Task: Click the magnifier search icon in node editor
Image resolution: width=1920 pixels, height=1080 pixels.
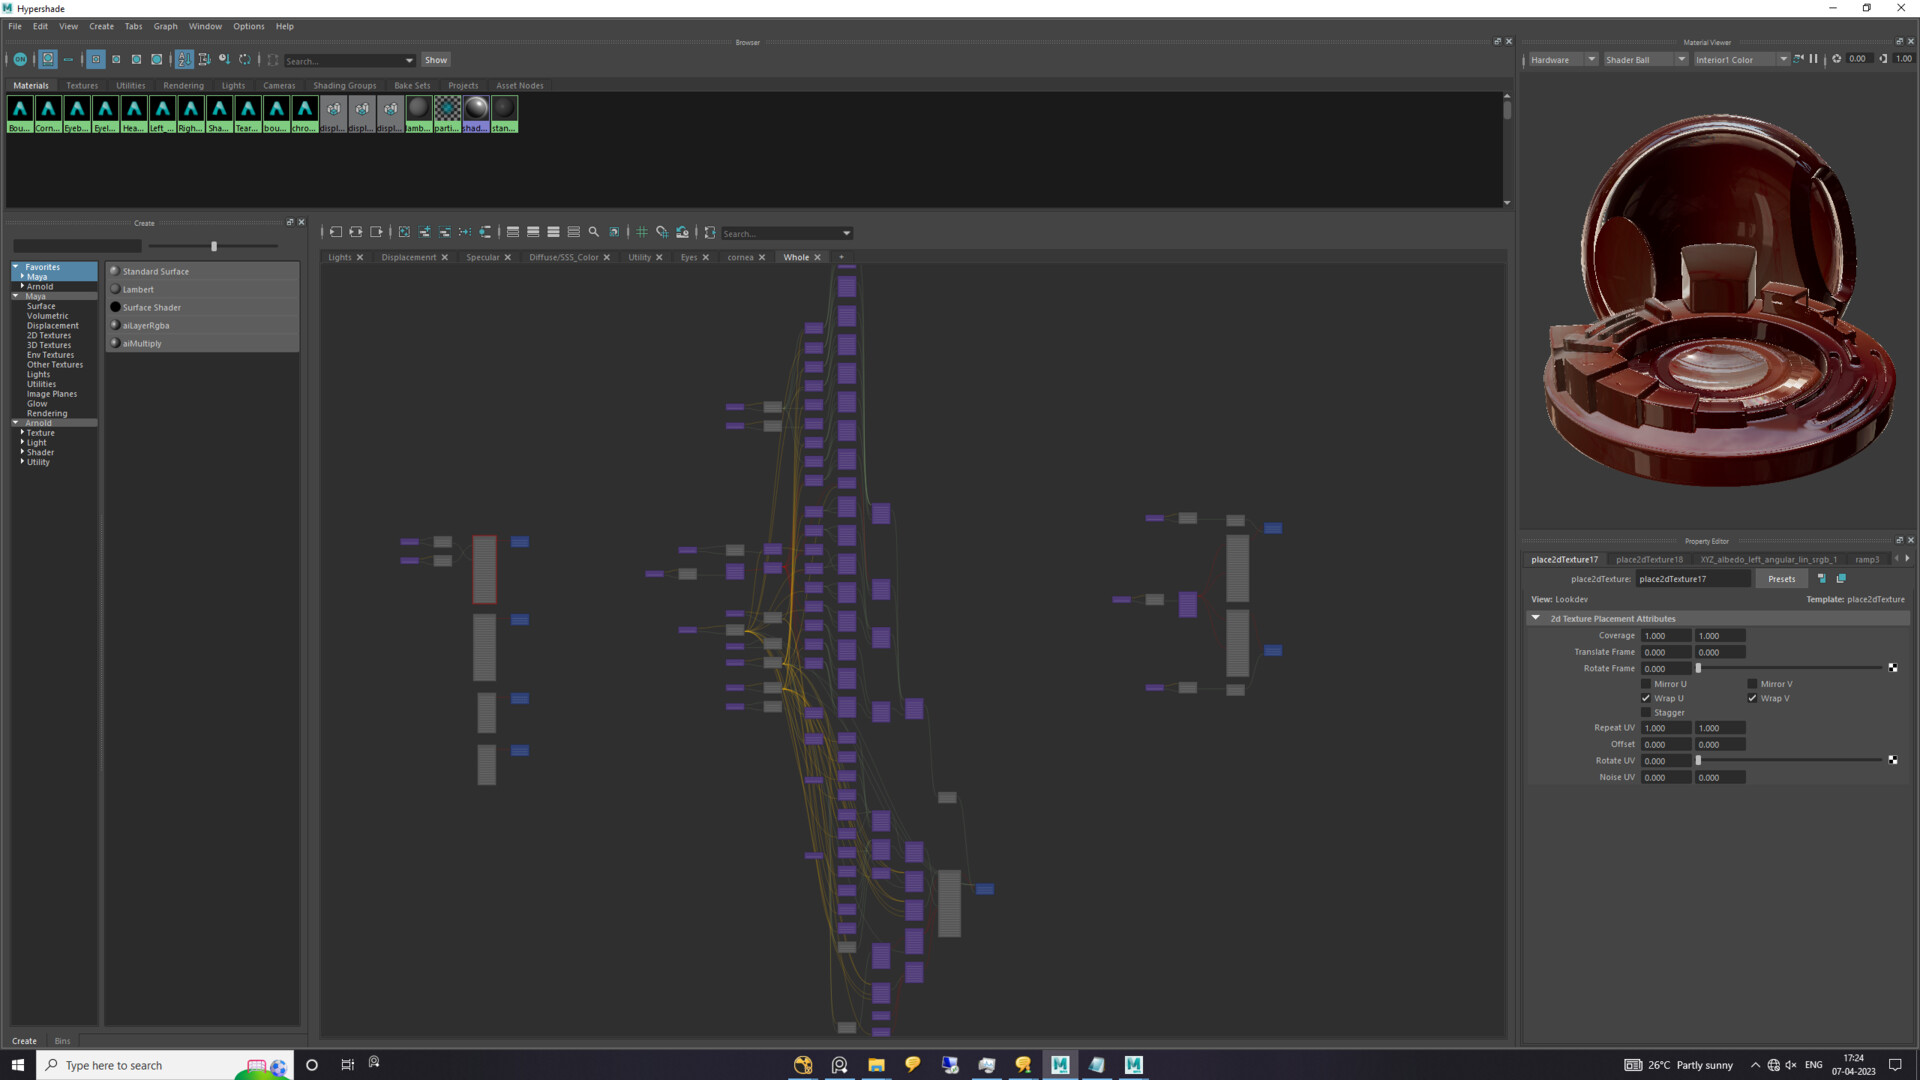Action: [x=594, y=232]
